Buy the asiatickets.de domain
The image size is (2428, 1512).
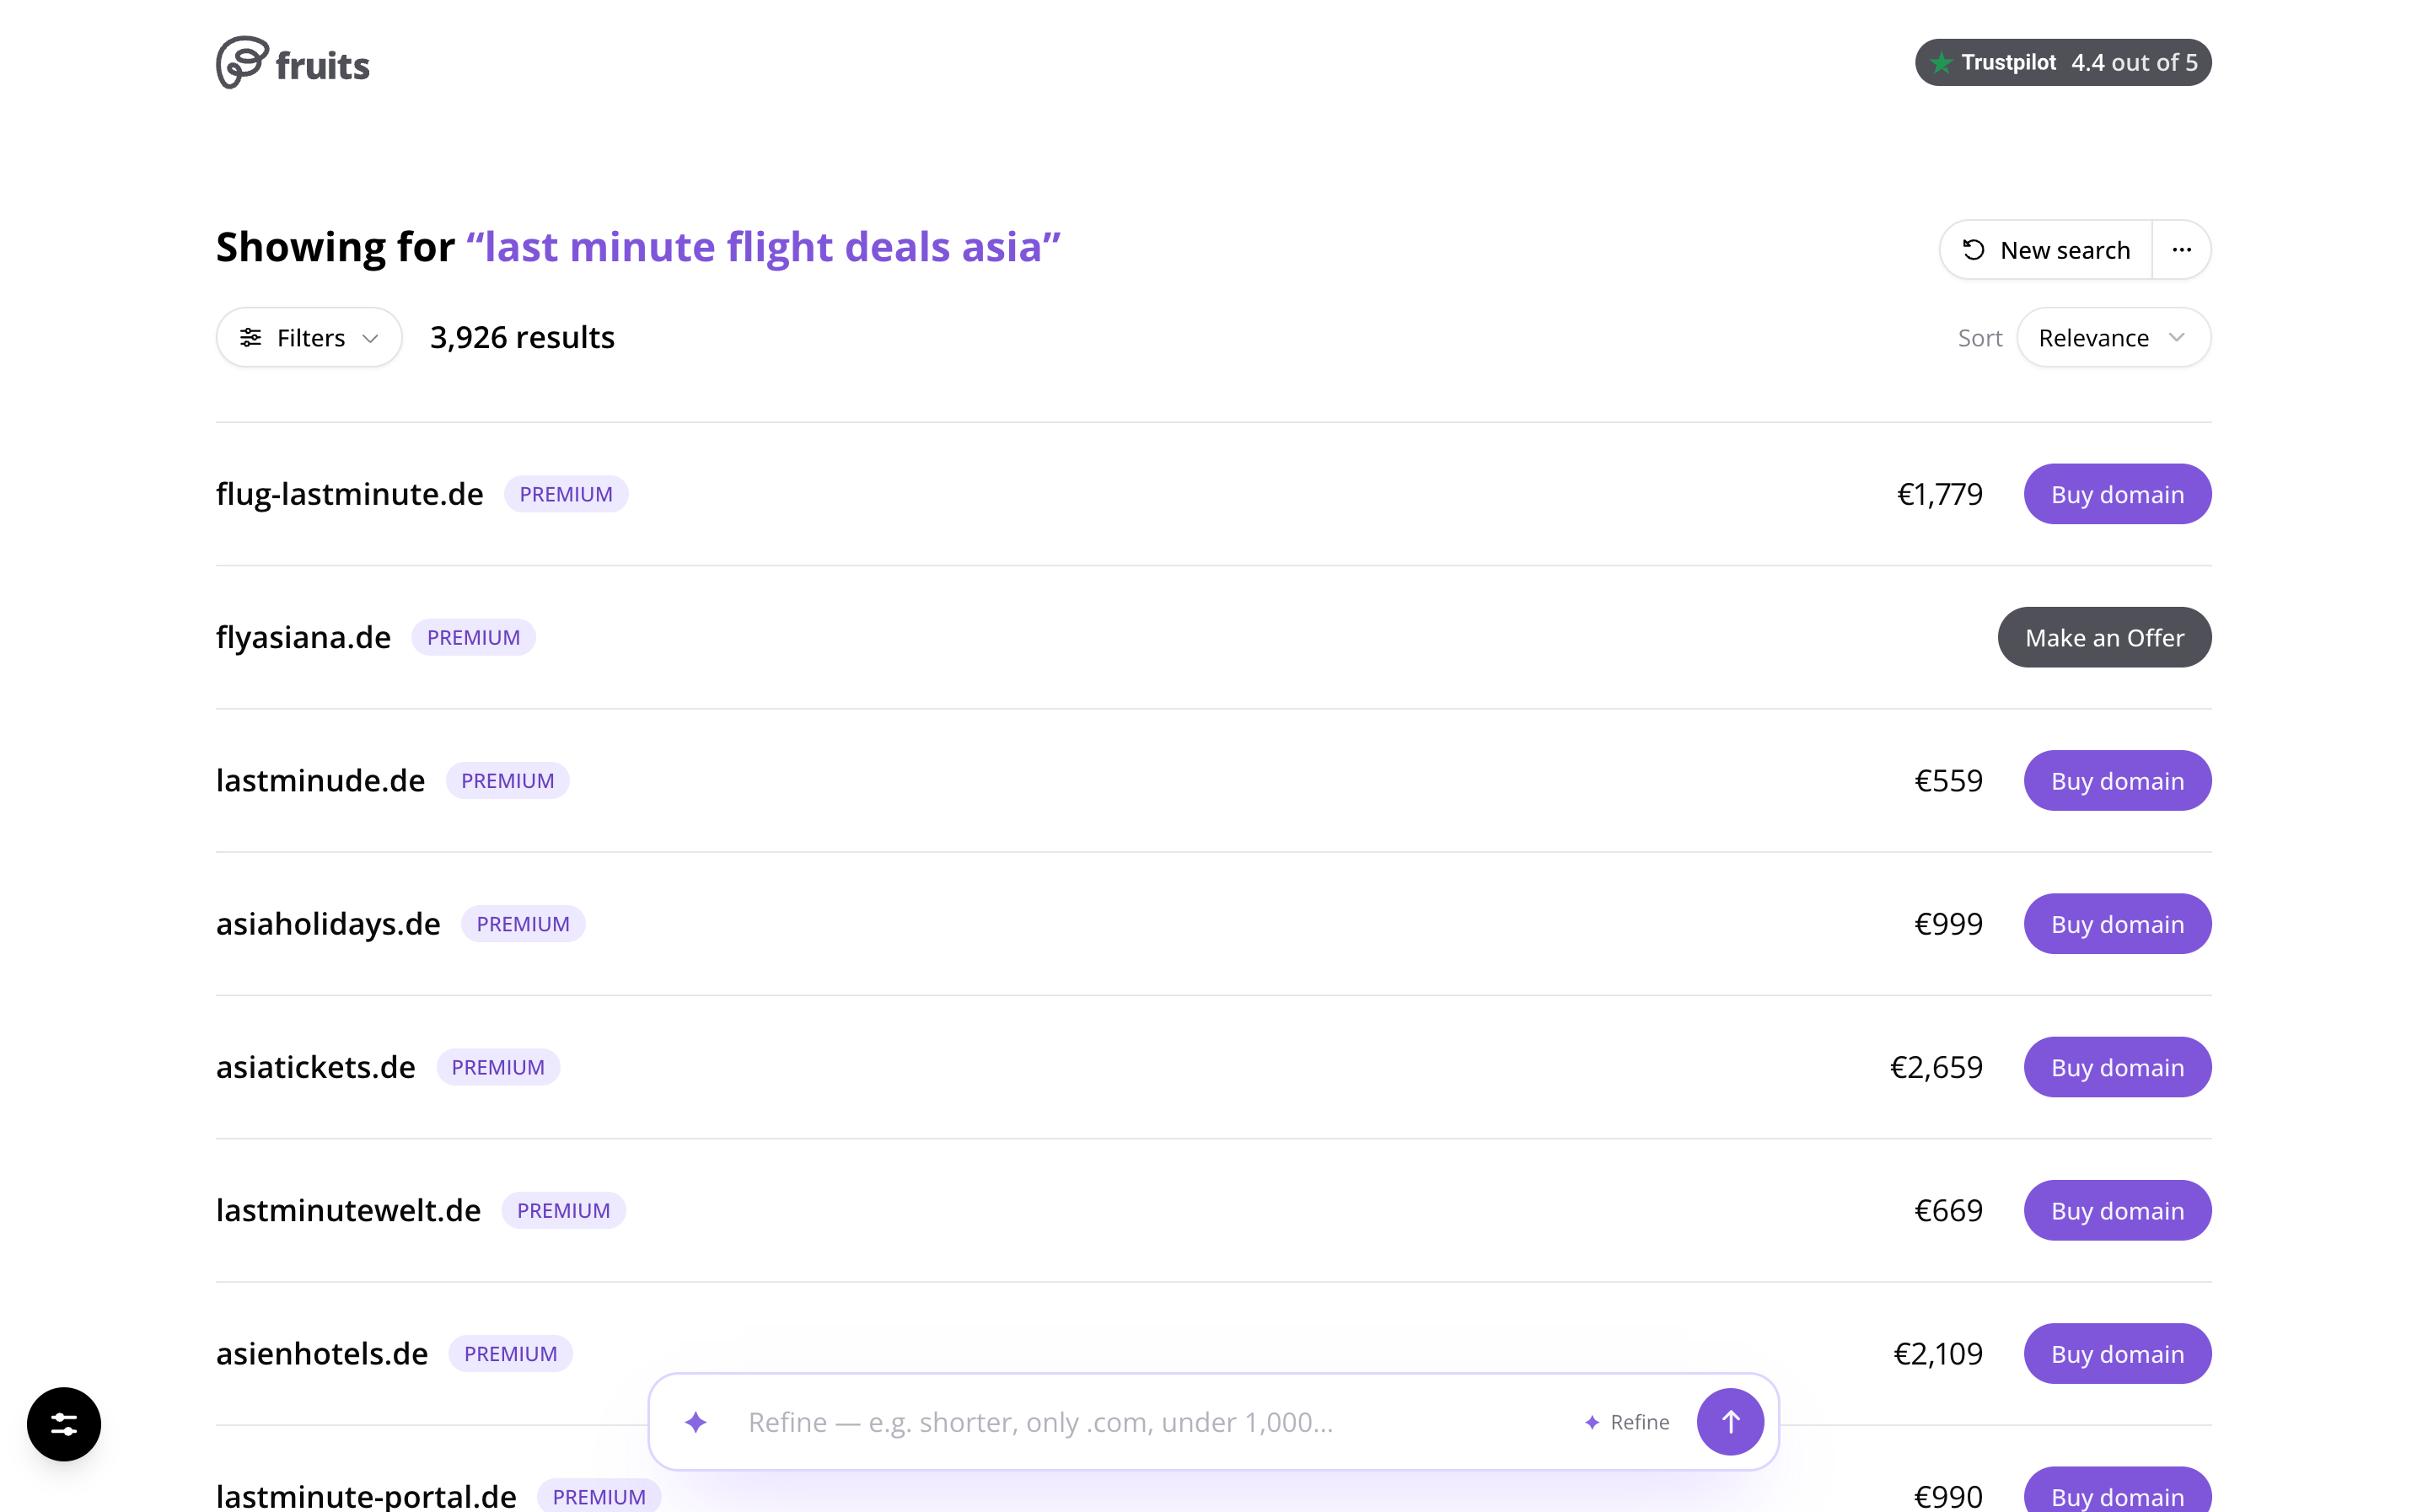2117,1067
